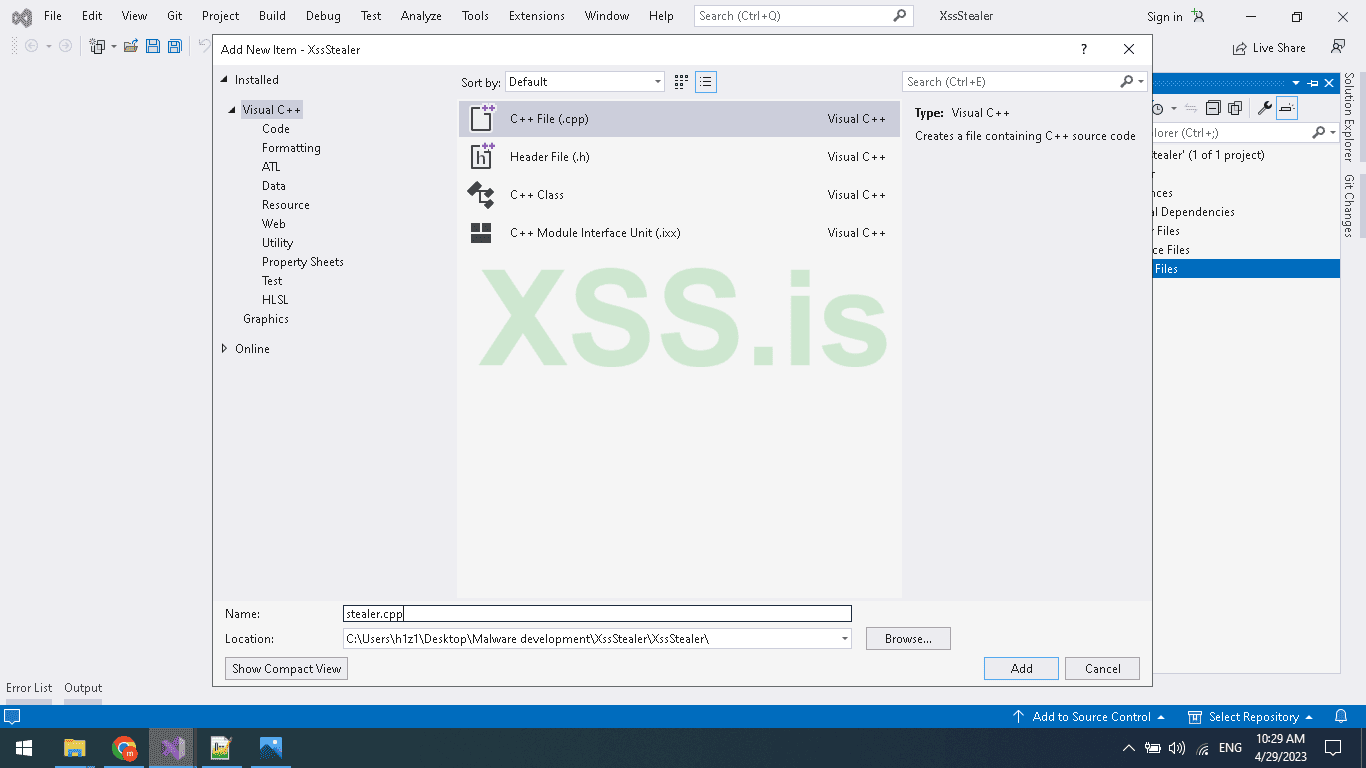Click Solution Explorer Collapse All icon
1366x768 pixels.
(1213, 108)
